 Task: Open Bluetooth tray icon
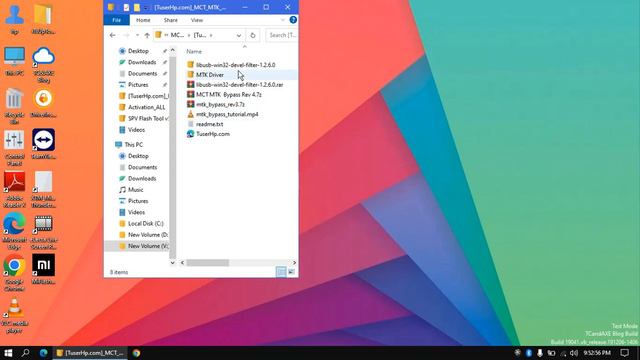tap(529, 353)
